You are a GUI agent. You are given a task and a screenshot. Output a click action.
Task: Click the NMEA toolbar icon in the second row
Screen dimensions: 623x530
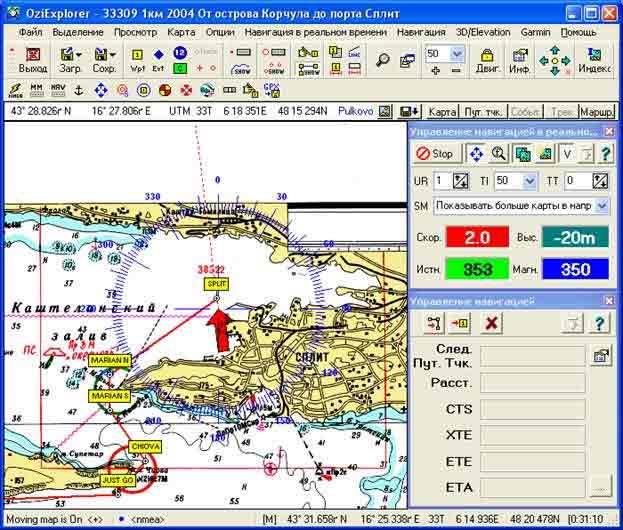coord(15,90)
